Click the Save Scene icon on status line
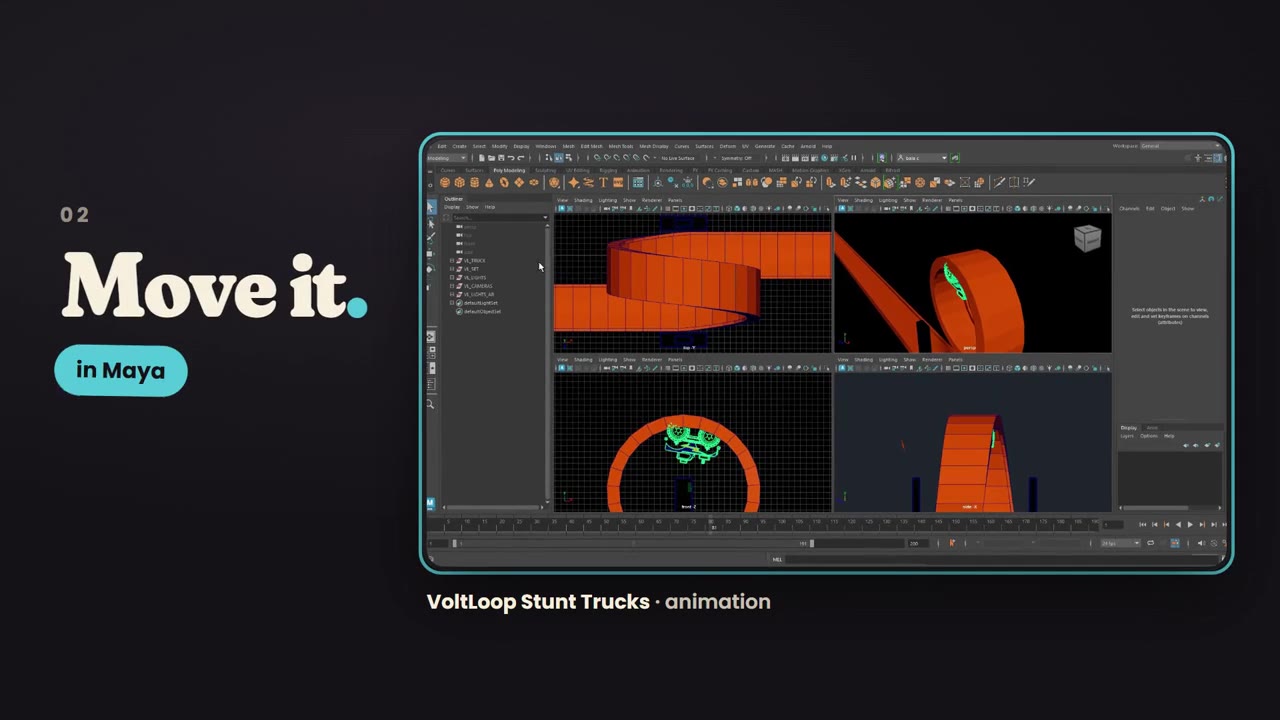This screenshot has height=720, width=1280. click(x=501, y=158)
